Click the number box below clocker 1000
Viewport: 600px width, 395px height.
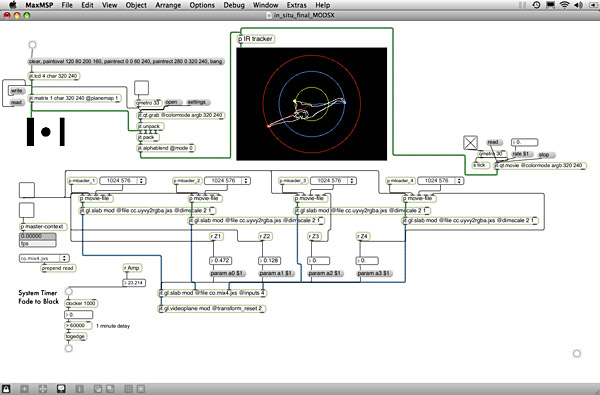(x=78, y=315)
